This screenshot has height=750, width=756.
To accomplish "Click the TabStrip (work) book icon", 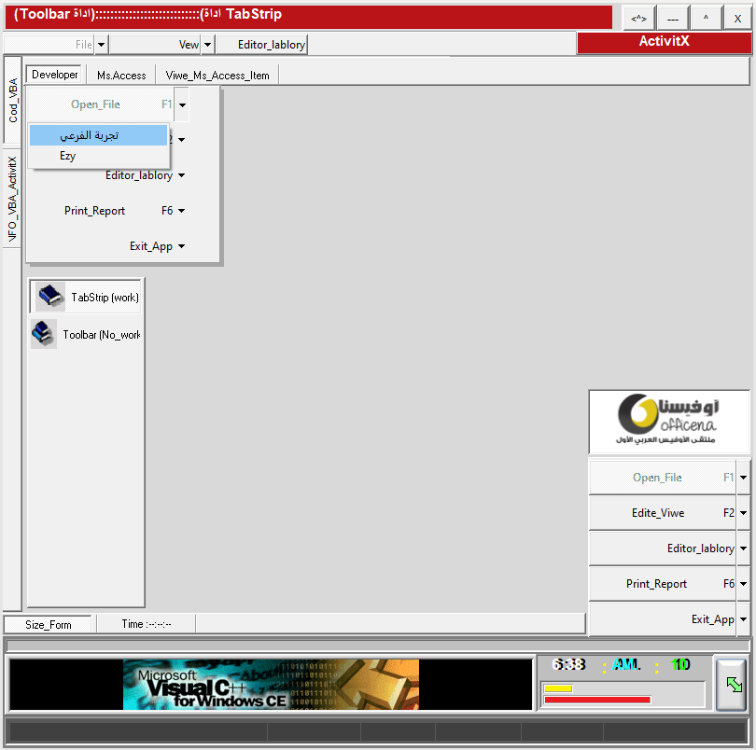I will click(50, 297).
